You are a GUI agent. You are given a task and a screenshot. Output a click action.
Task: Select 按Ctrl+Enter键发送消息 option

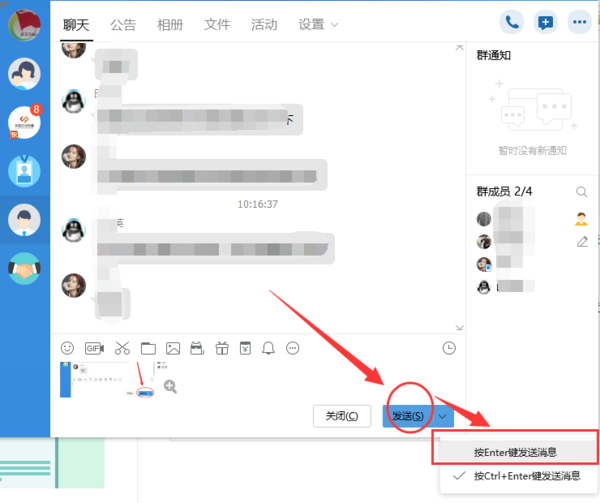[526, 476]
